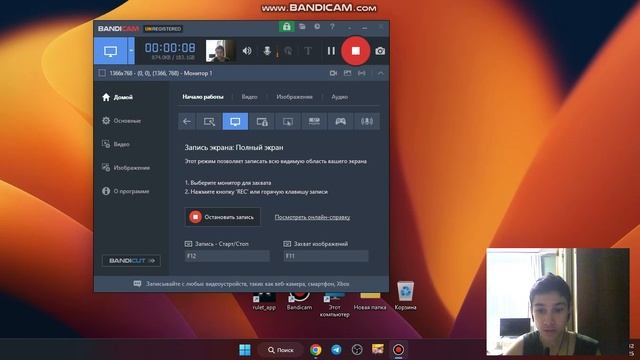Select the game recording gamepad icon
640x360 pixels.
(x=340, y=121)
